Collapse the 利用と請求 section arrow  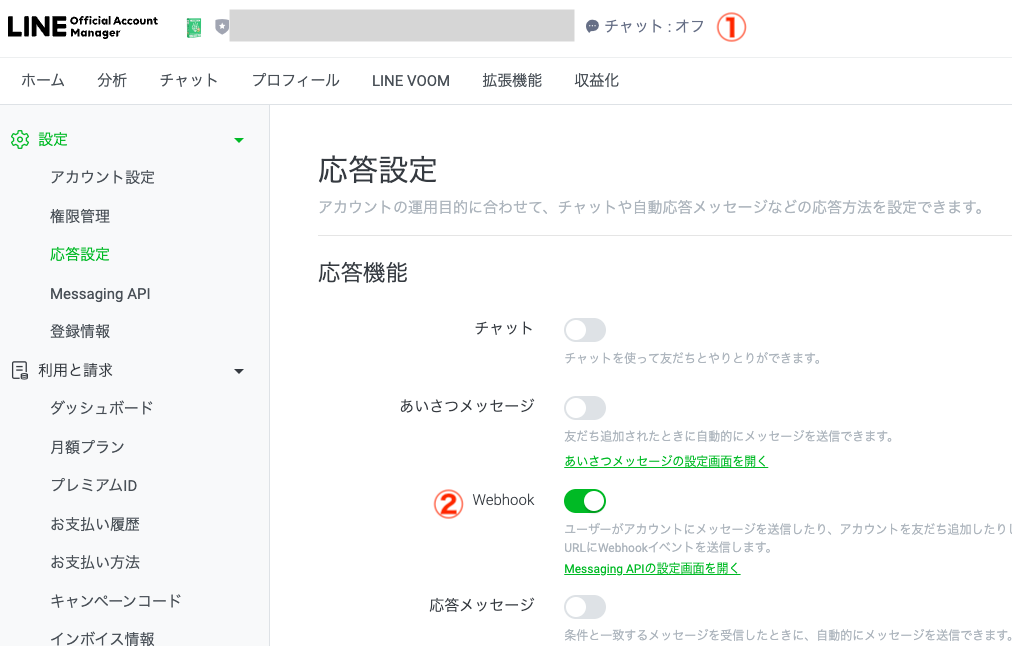pos(239,371)
